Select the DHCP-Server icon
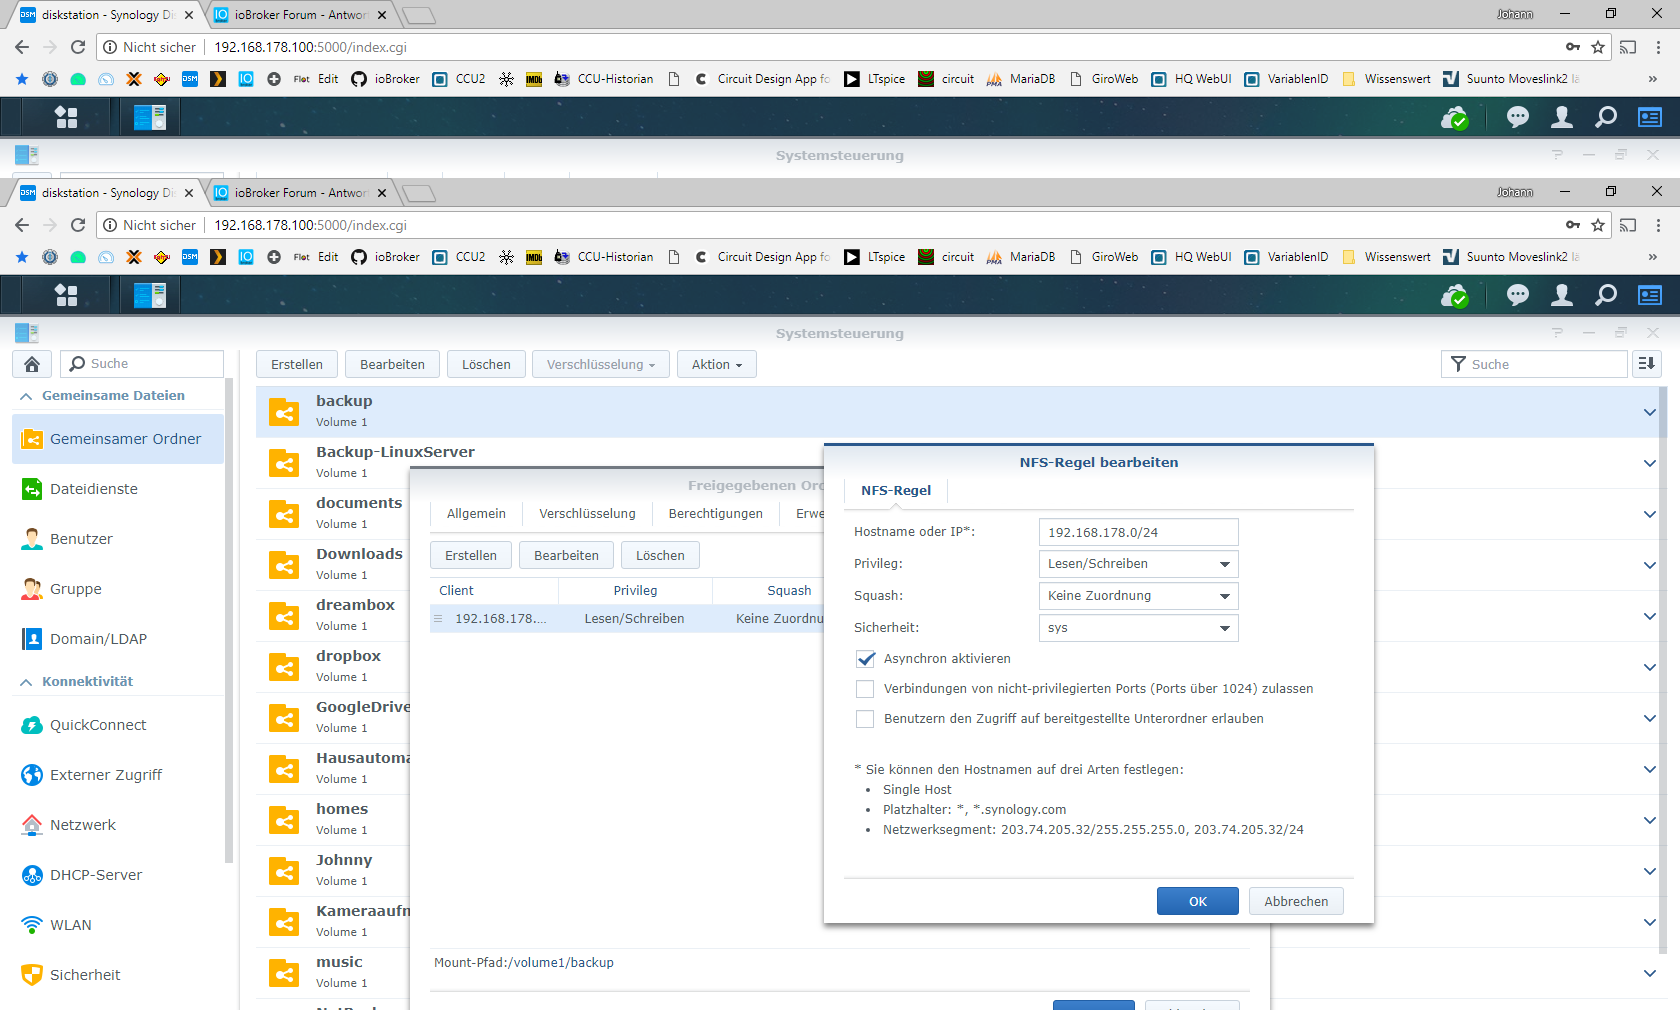Screen dimensions: 1680x1010 click(x=32, y=875)
